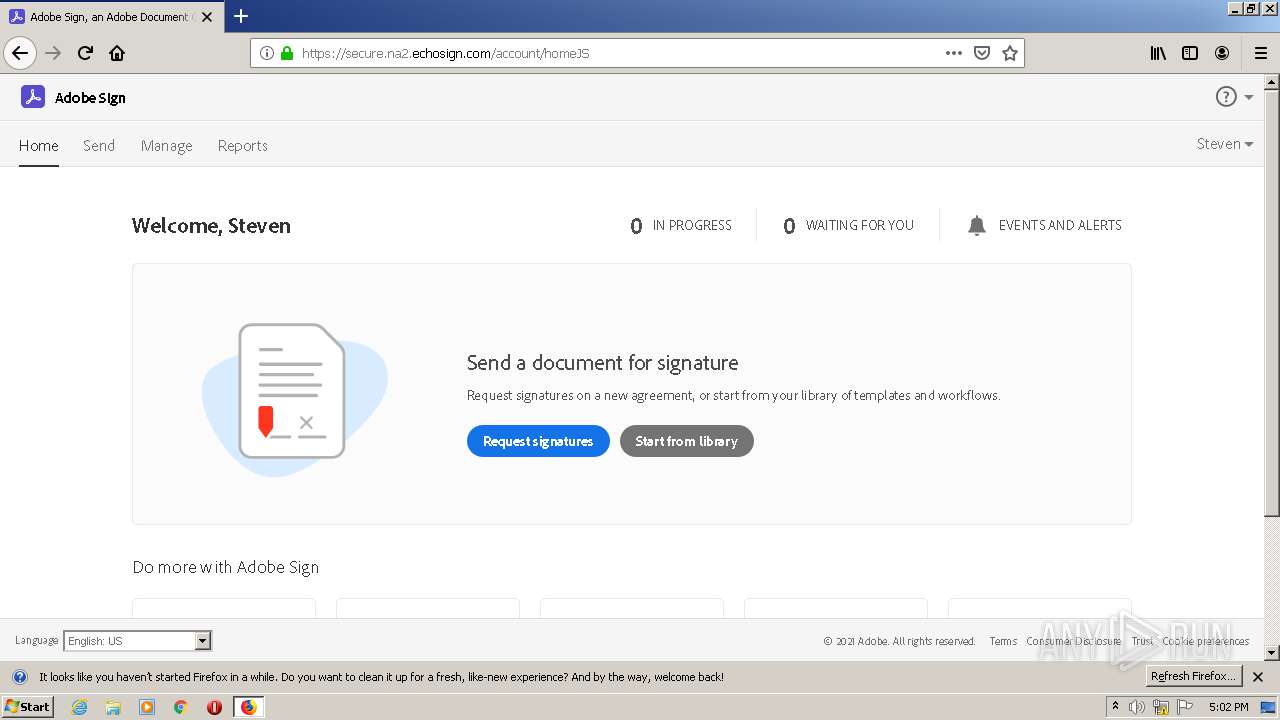The image size is (1280, 720).
Task: Go to the Manage tab
Action: pos(166,146)
